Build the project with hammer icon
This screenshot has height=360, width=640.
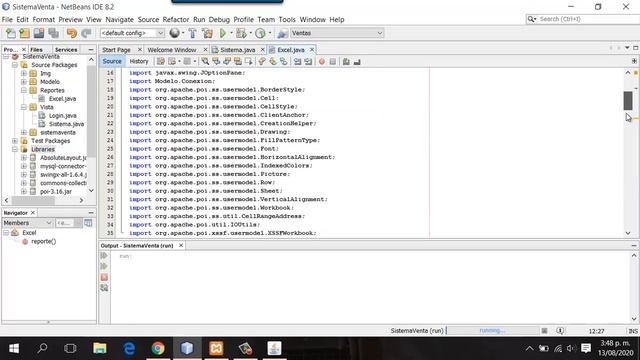click(192, 33)
